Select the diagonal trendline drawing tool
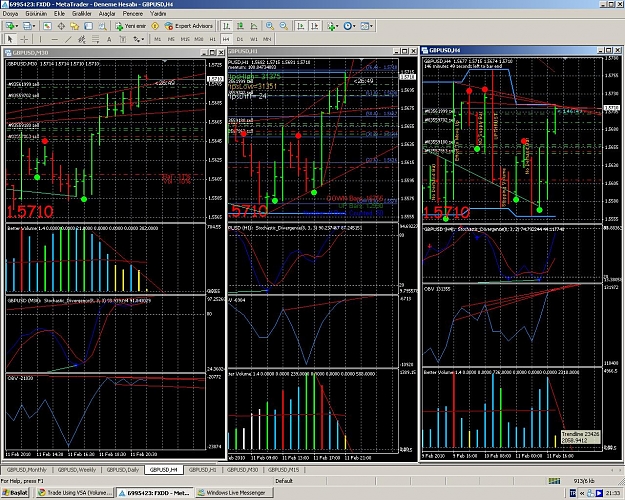 [68, 39]
